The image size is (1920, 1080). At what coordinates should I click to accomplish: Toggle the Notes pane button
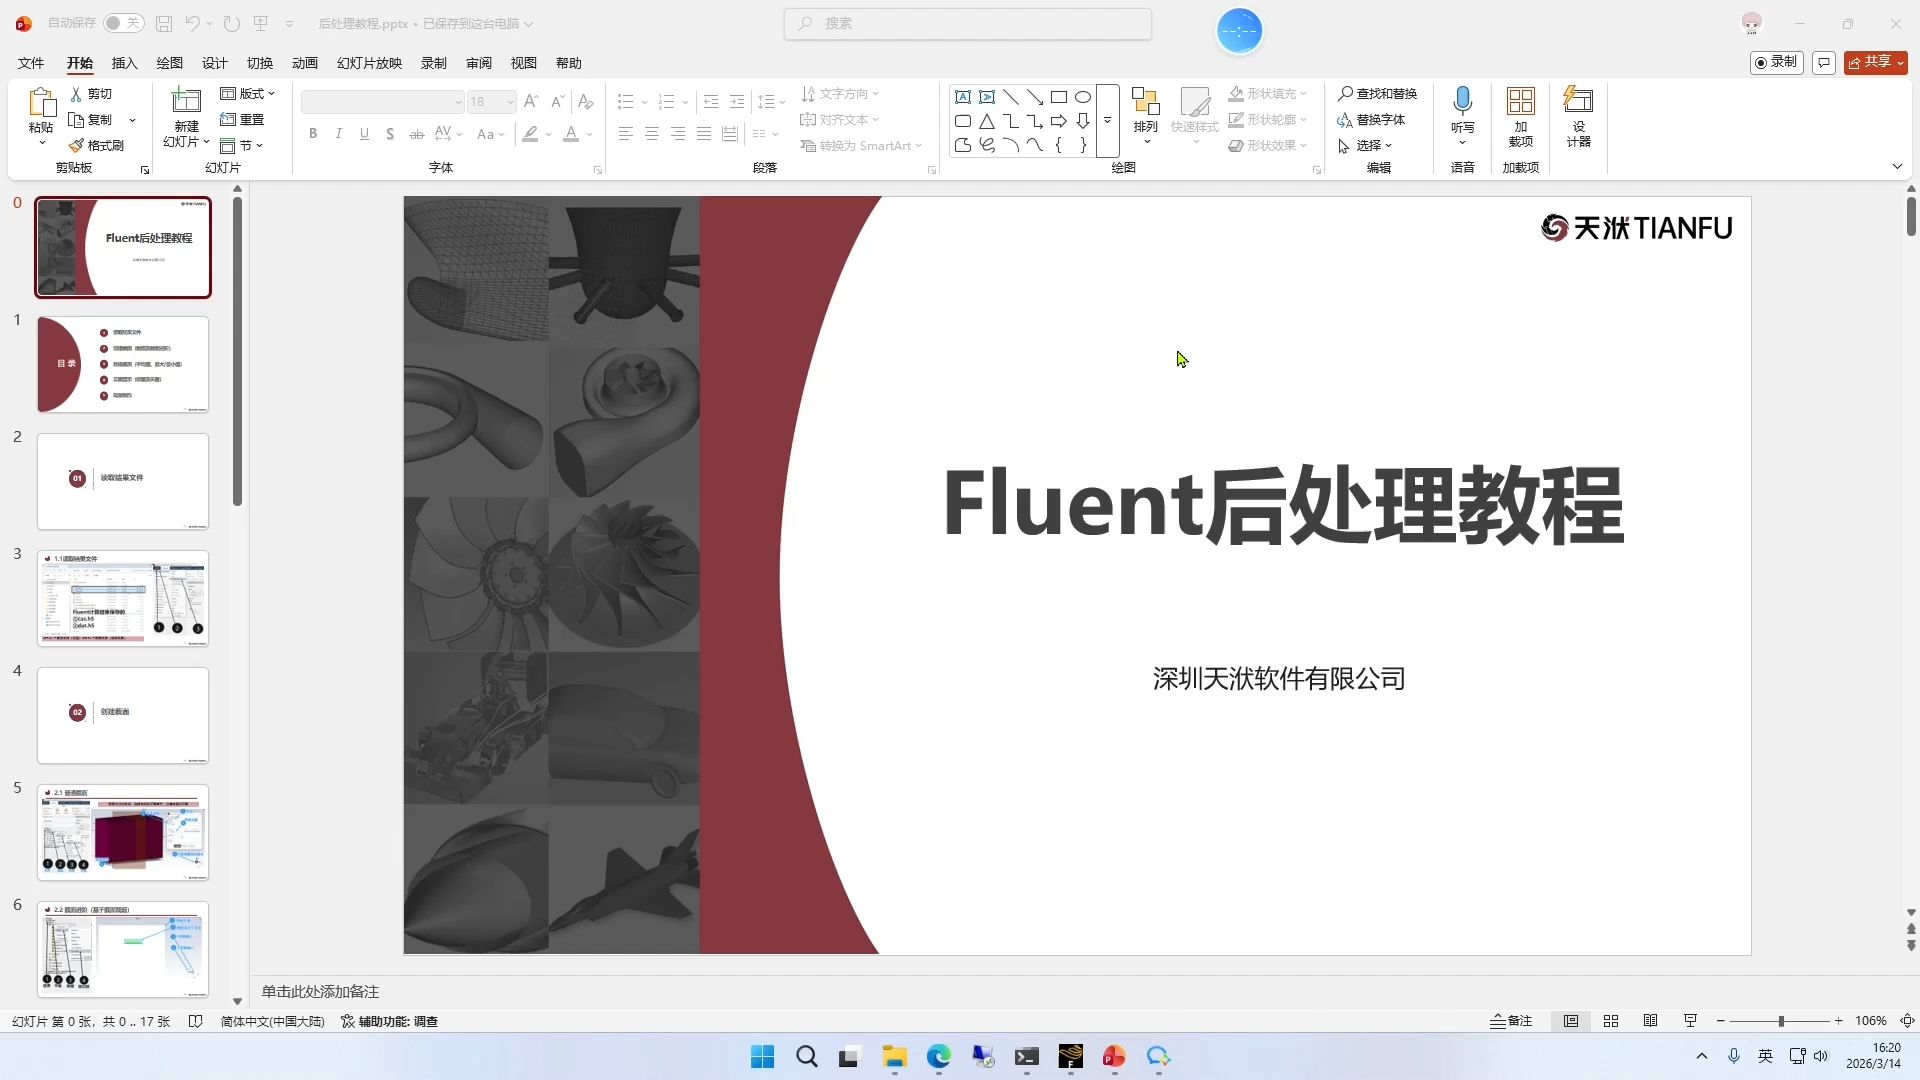coord(1511,1021)
